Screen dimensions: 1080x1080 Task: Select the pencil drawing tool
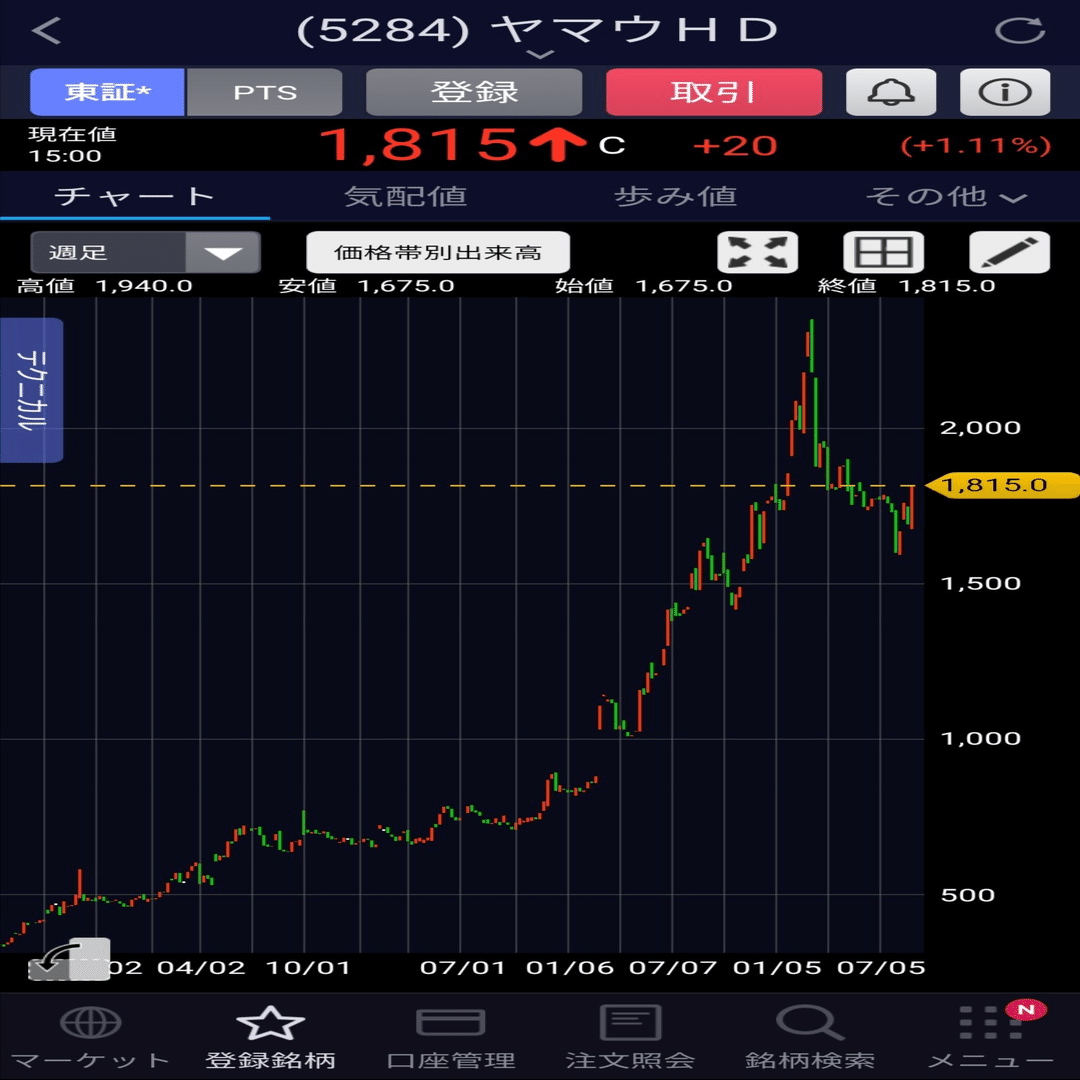point(1010,252)
